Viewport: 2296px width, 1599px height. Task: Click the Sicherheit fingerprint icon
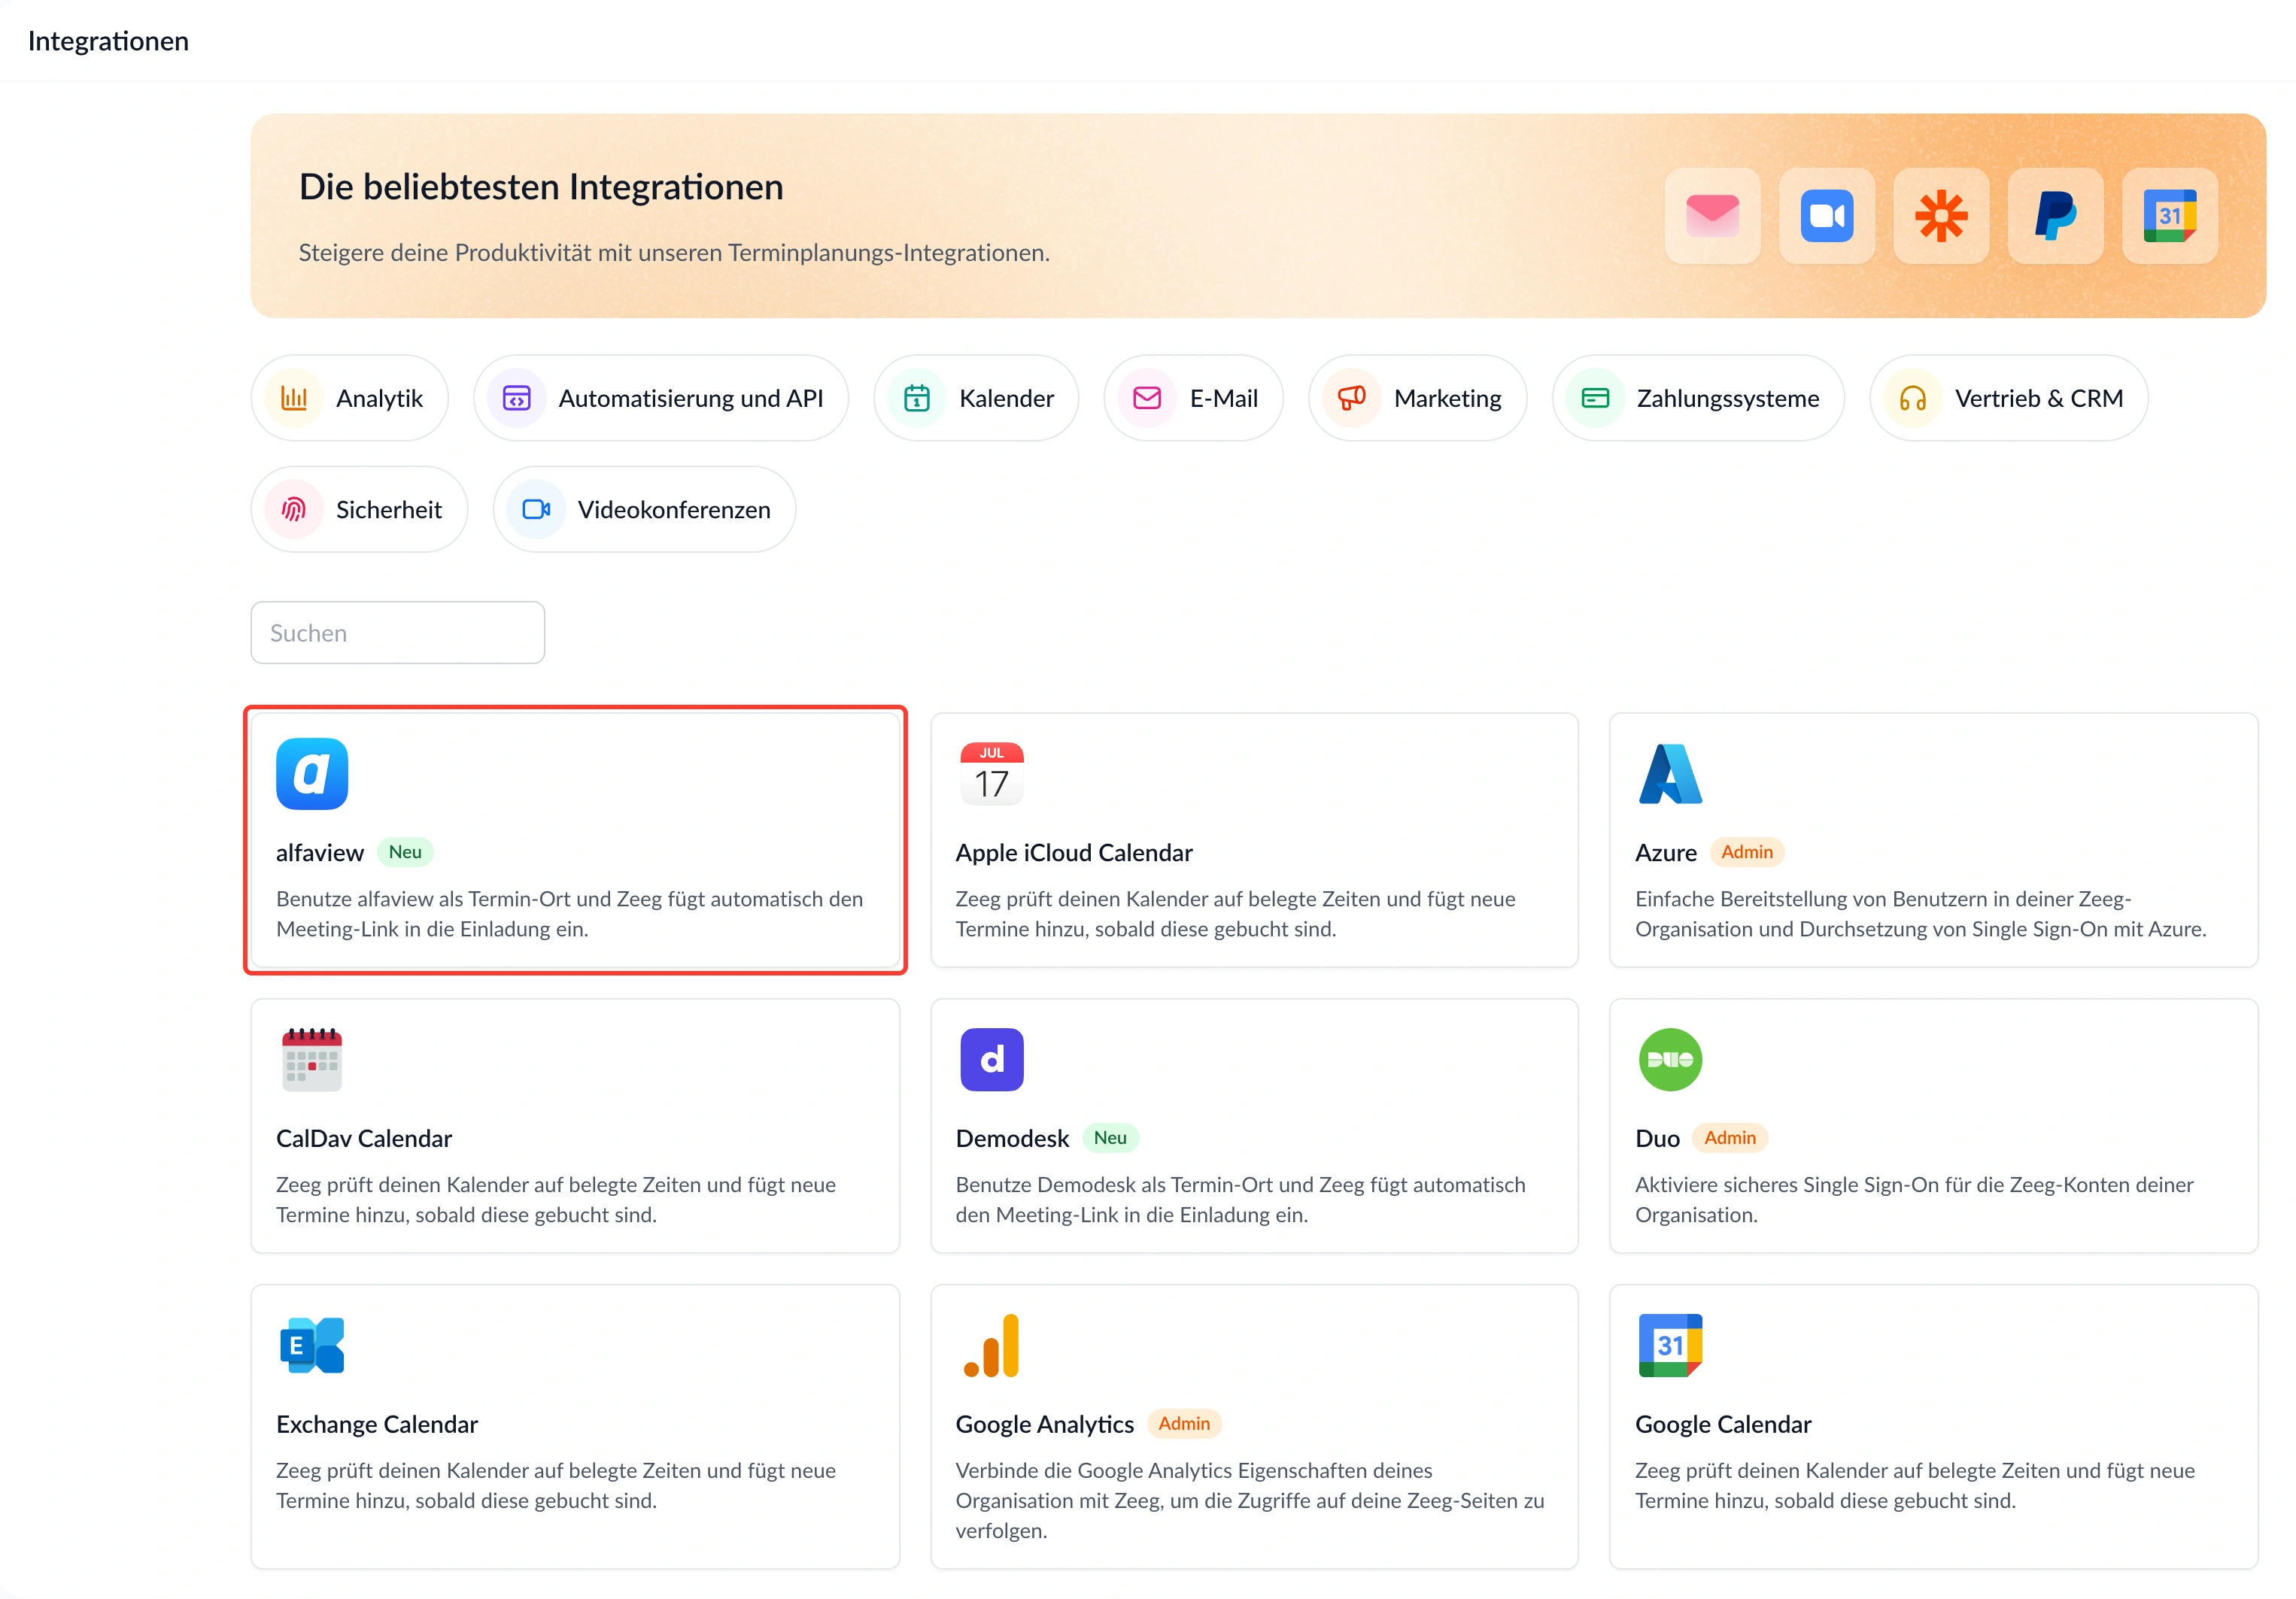tap(294, 509)
